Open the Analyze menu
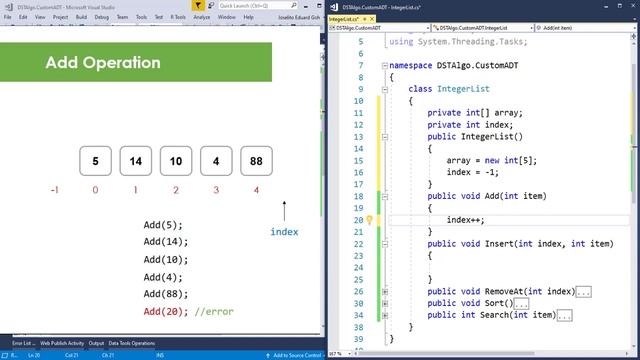 click(202, 17)
